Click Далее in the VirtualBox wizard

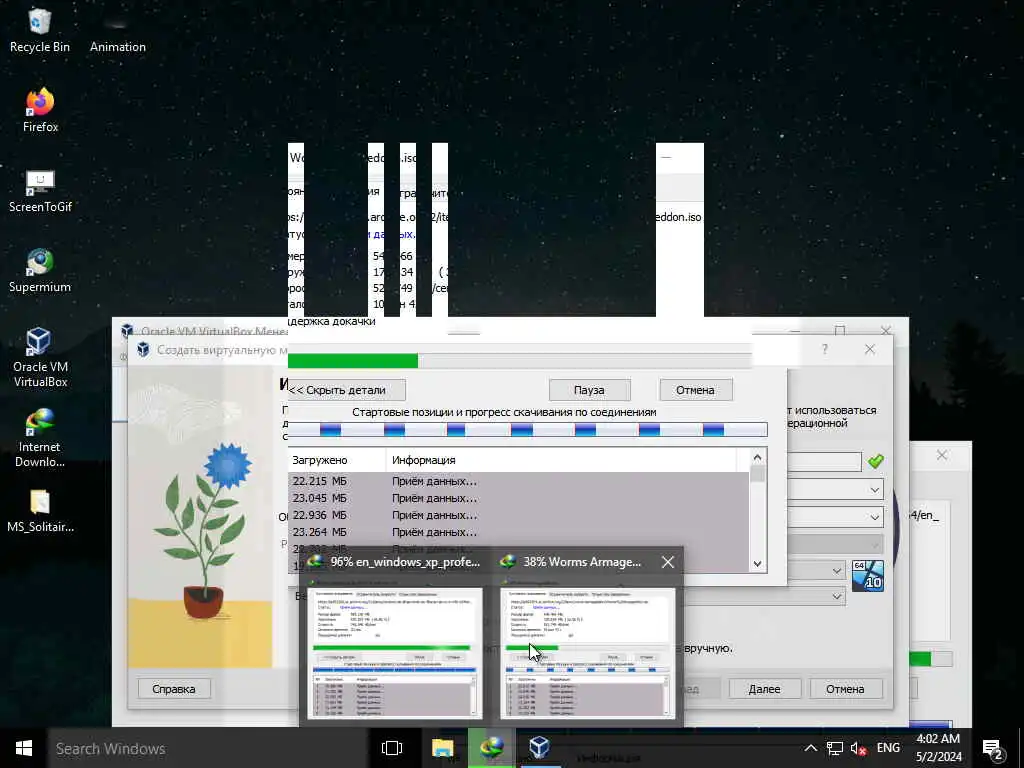764,688
